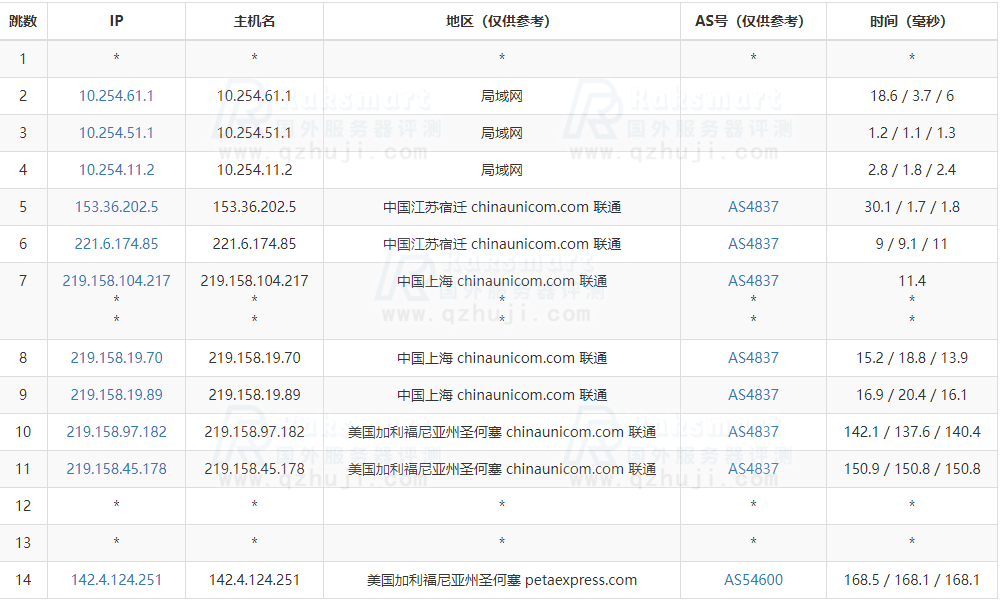Open AS4837 link in hop 5 row

click(x=753, y=207)
